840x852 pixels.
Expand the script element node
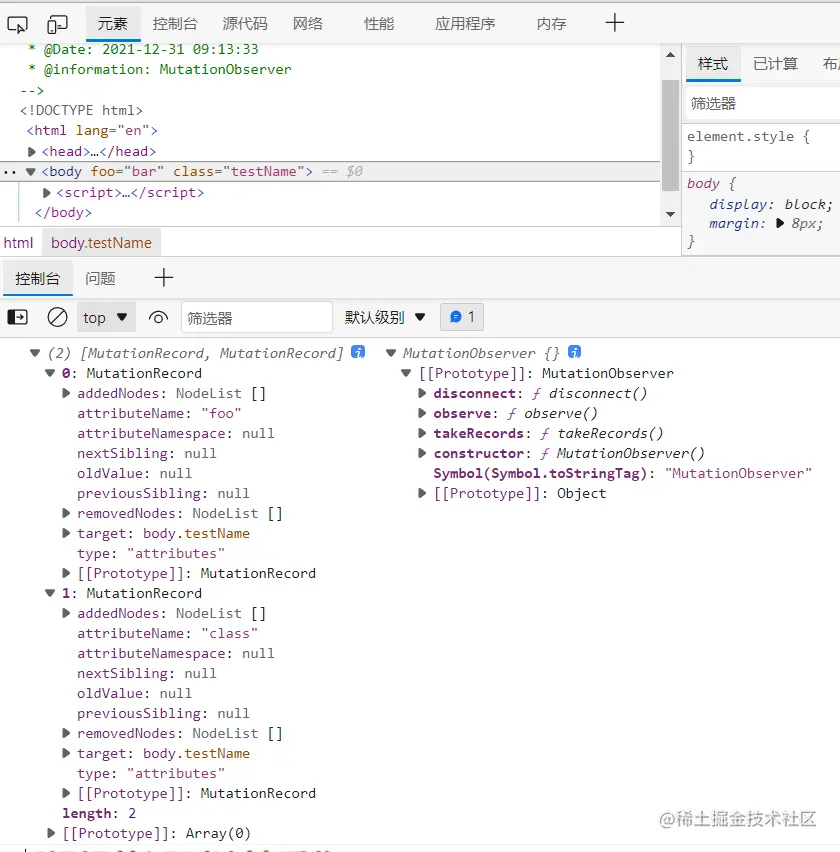pyautogui.click(x=46, y=192)
